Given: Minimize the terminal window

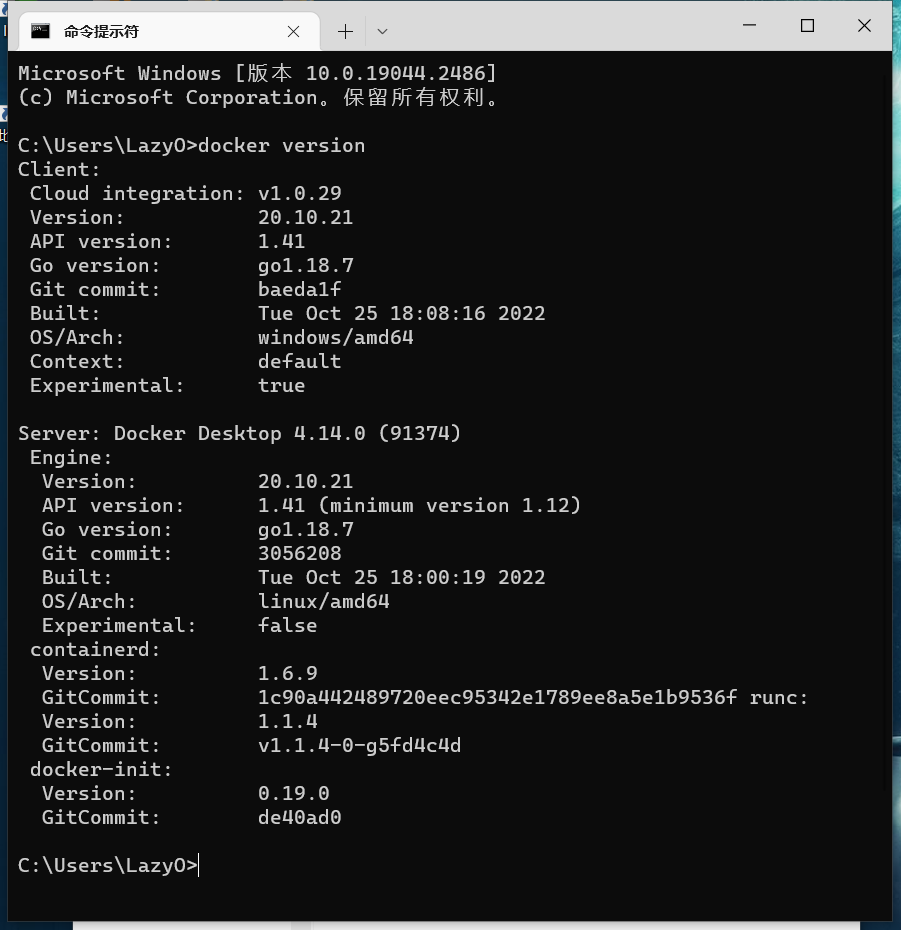Looking at the screenshot, I should point(750,26).
